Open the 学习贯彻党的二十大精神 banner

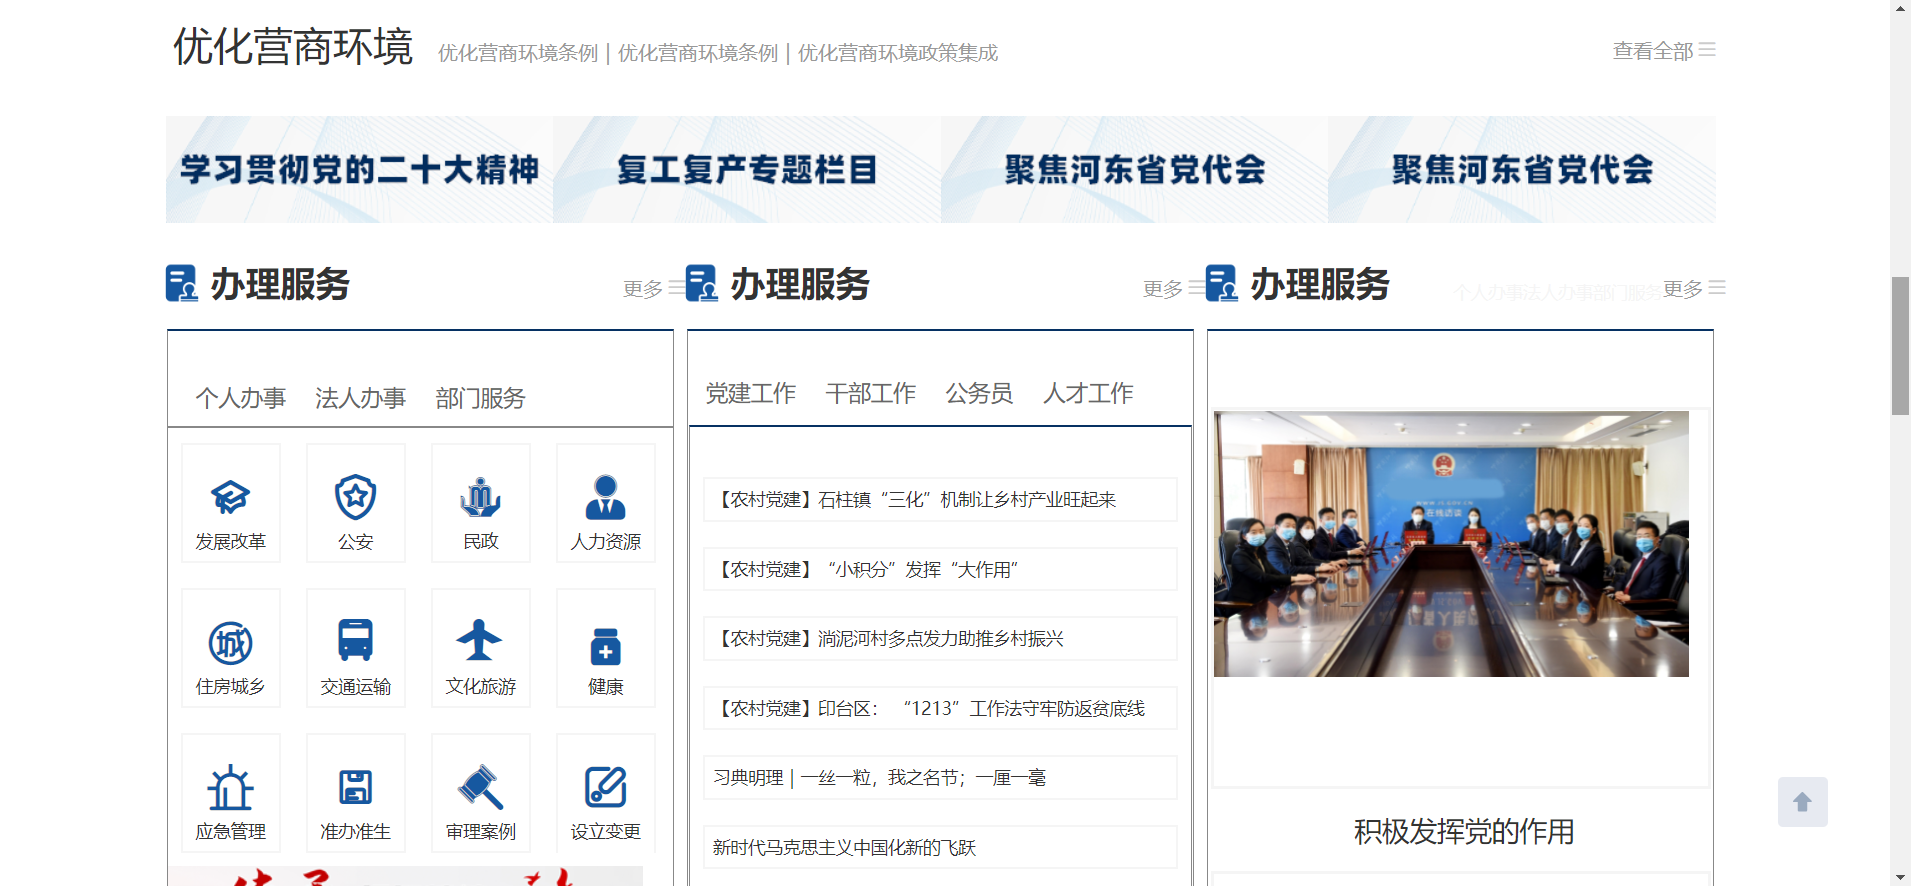(x=359, y=169)
